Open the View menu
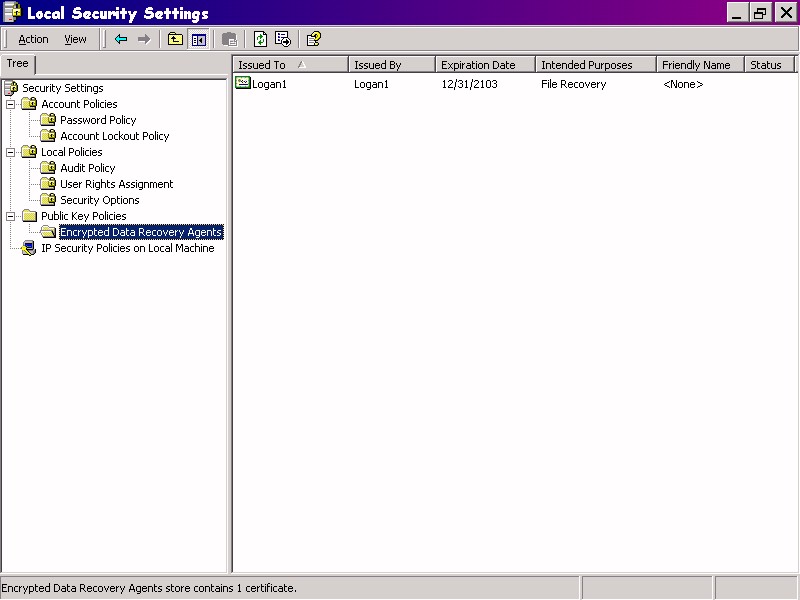Viewport: 800px width, 600px height. (x=75, y=39)
